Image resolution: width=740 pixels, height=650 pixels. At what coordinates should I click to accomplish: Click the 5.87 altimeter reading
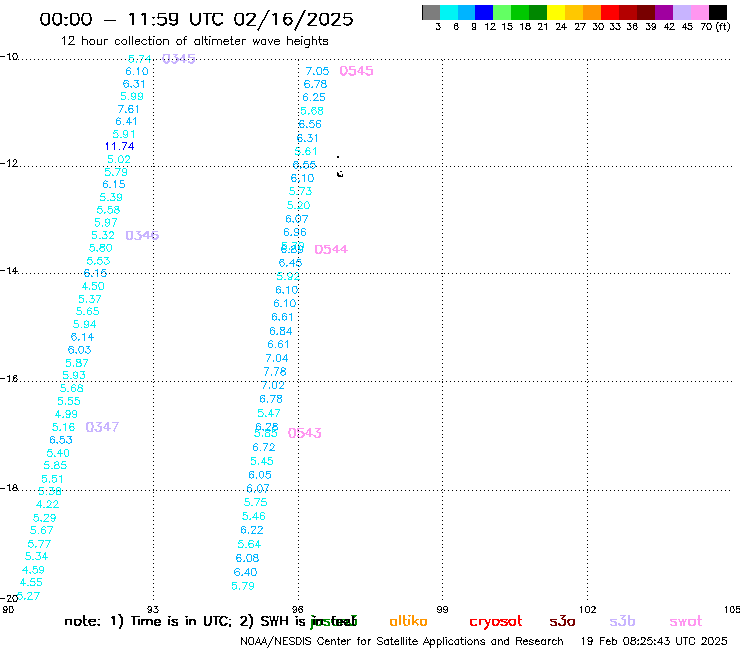pos(76,363)
